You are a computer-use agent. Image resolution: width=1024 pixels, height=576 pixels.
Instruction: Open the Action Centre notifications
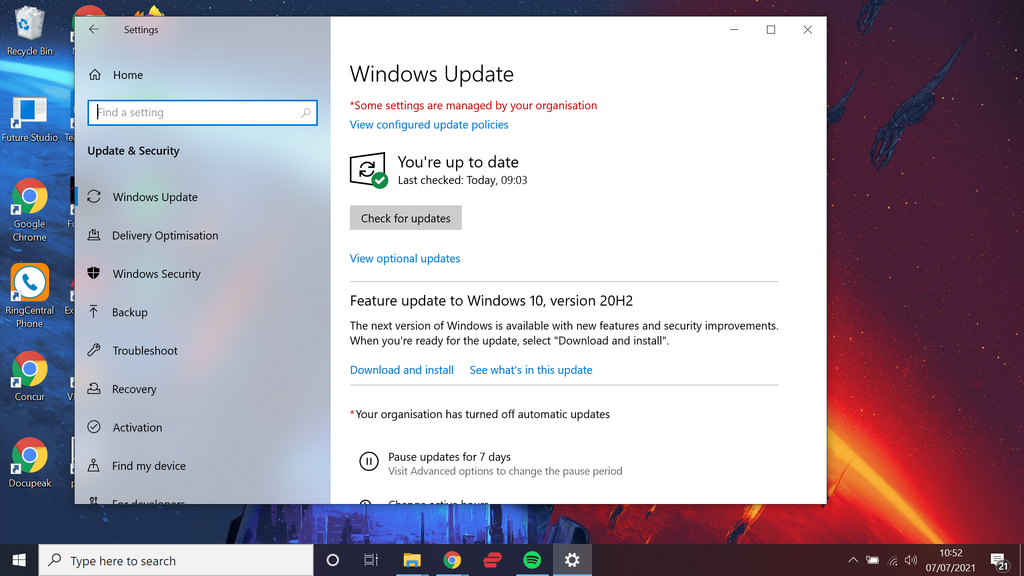point(1001,560)
